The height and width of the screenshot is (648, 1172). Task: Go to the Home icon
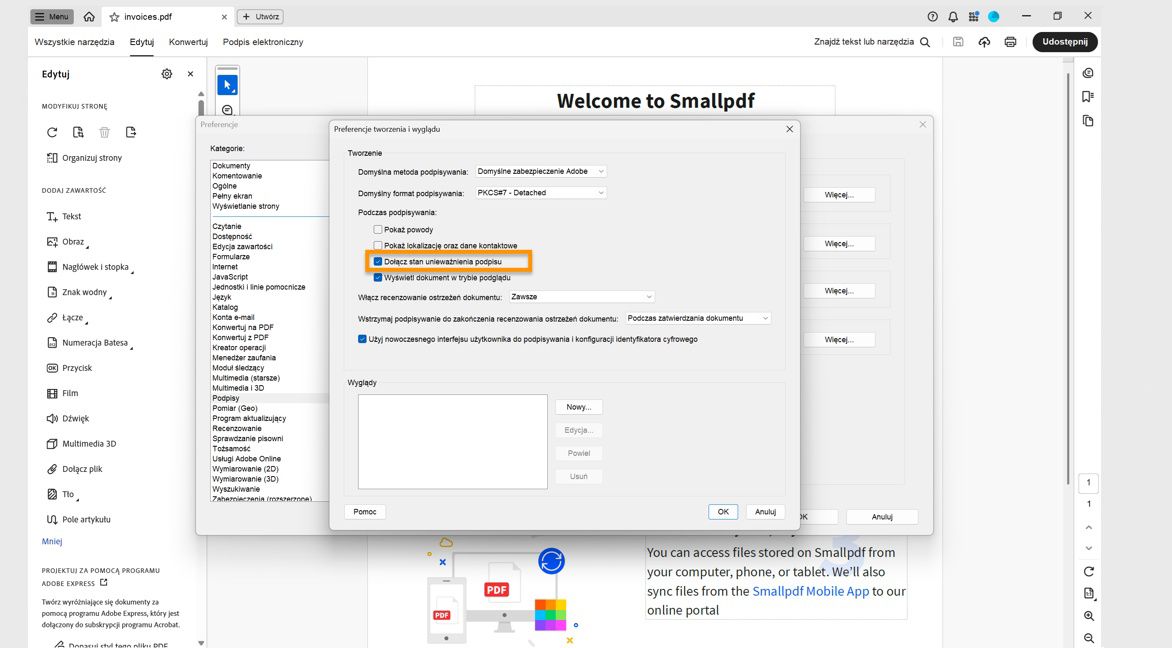(x=89, y=16)
